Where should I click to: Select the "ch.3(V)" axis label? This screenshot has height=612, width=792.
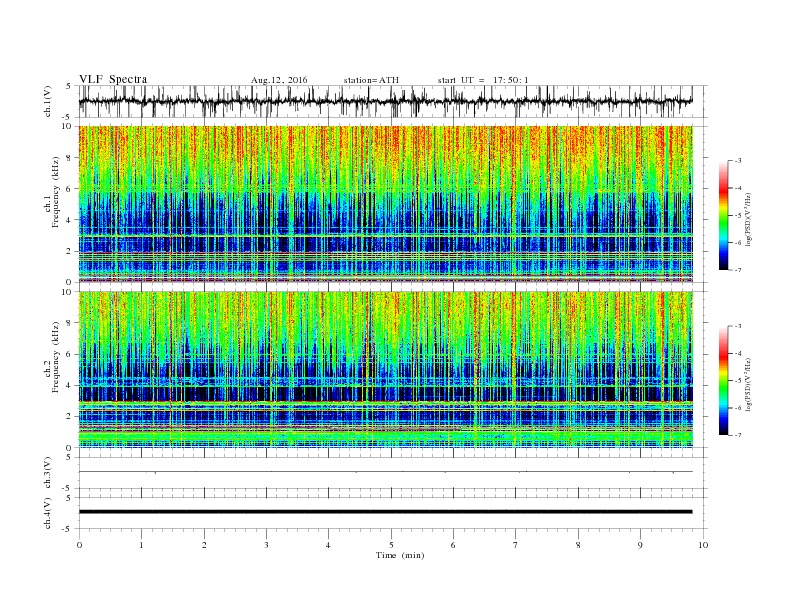(x=48, y=473)
